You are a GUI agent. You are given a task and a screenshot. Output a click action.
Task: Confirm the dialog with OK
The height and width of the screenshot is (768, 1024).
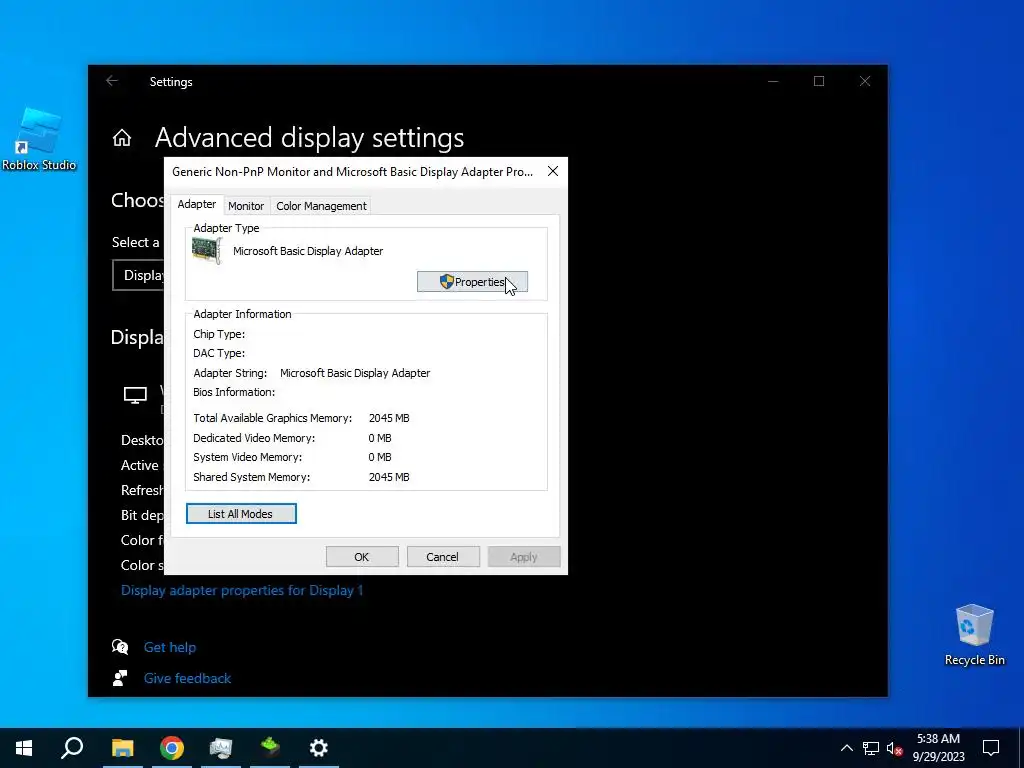pos(362,557)
